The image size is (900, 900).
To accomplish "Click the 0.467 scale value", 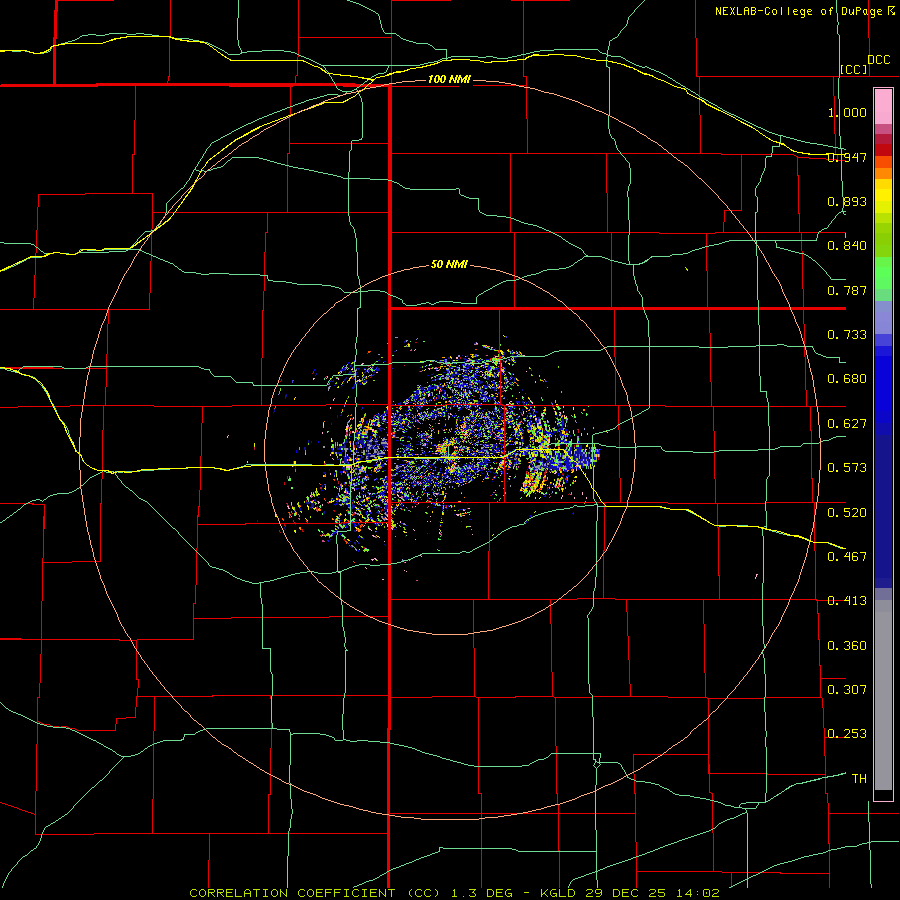I will pos(847,557).
